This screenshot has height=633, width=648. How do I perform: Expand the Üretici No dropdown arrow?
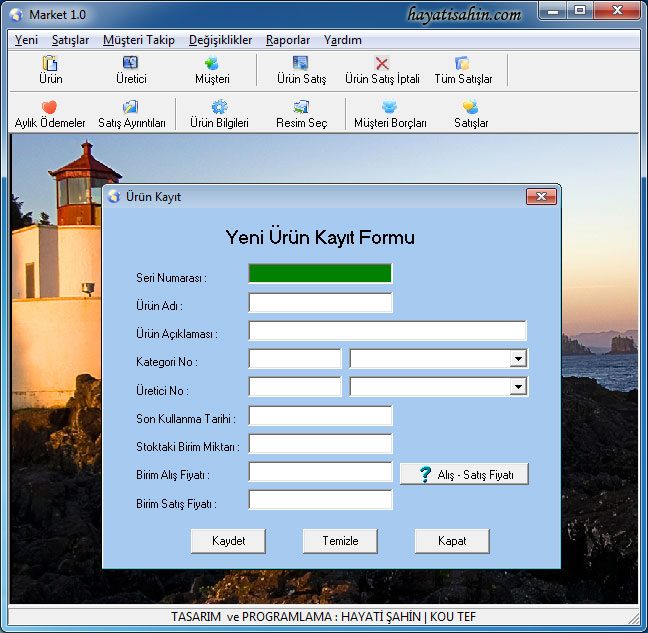(518, 387)
